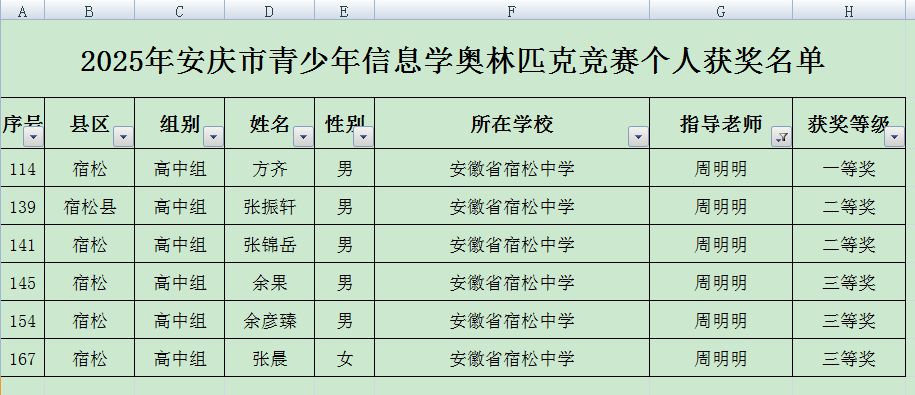Image resolution: width=915 pixels, height=395 pixels.
Task: Select the name cell 张锦岳
Action: 269,244
